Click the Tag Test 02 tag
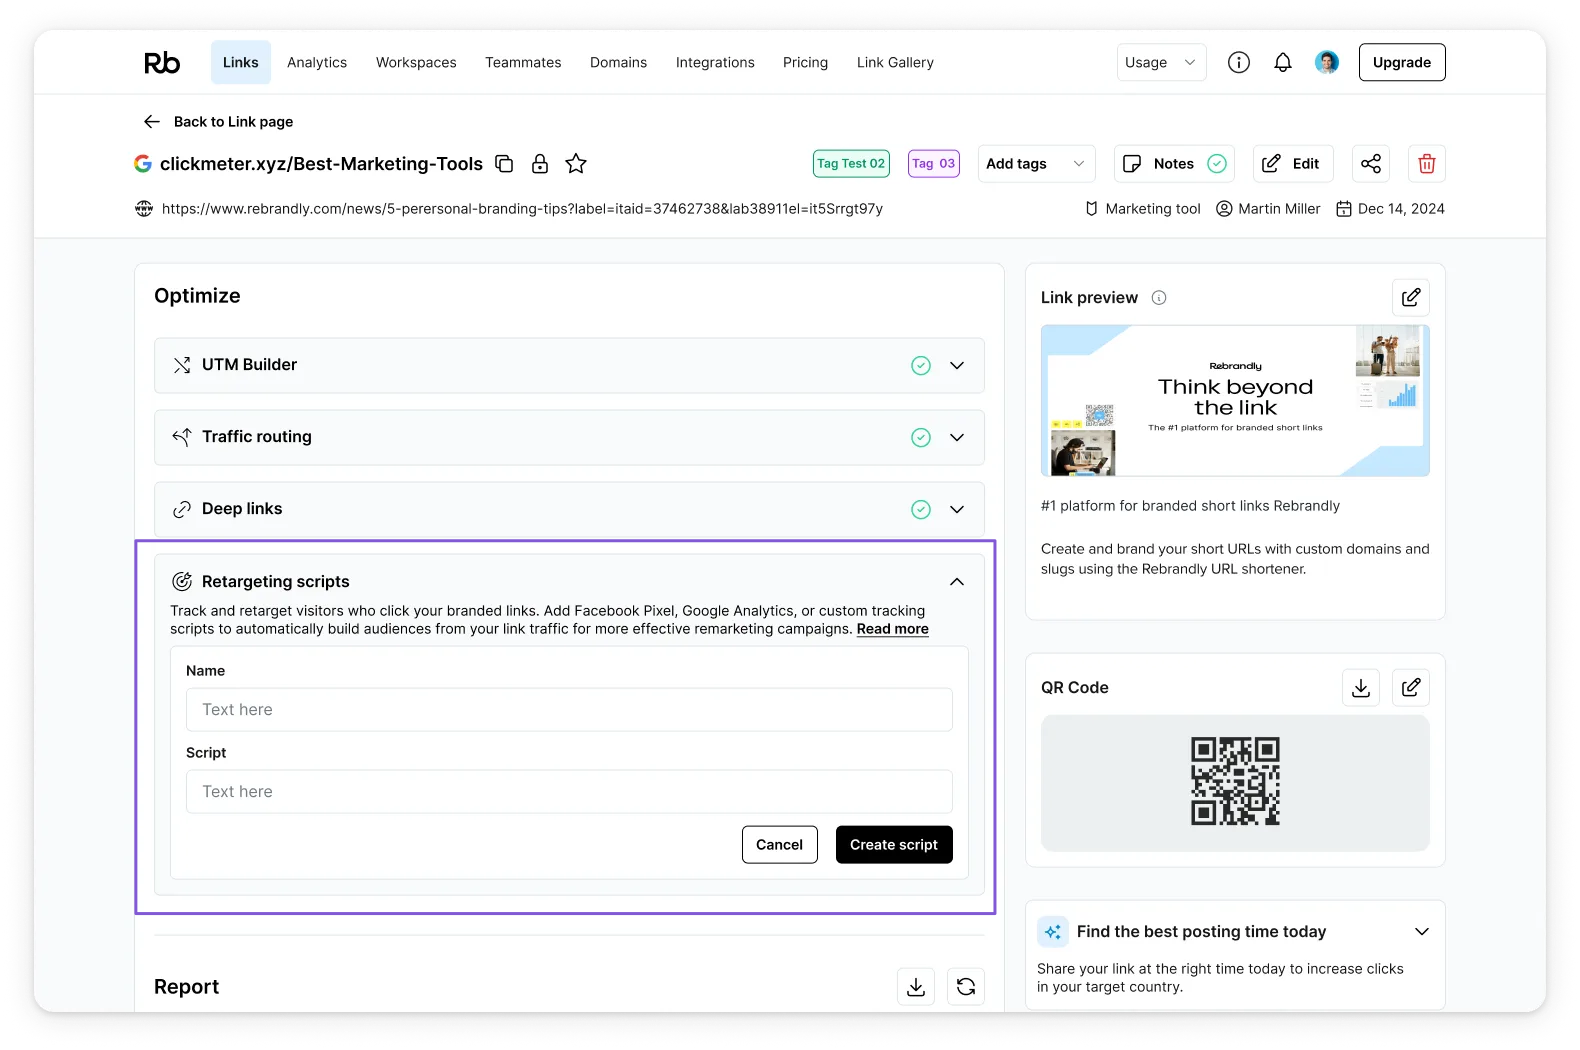Screen dimensions: 1580x1050 pyautogui.click(x=851, y=164)
